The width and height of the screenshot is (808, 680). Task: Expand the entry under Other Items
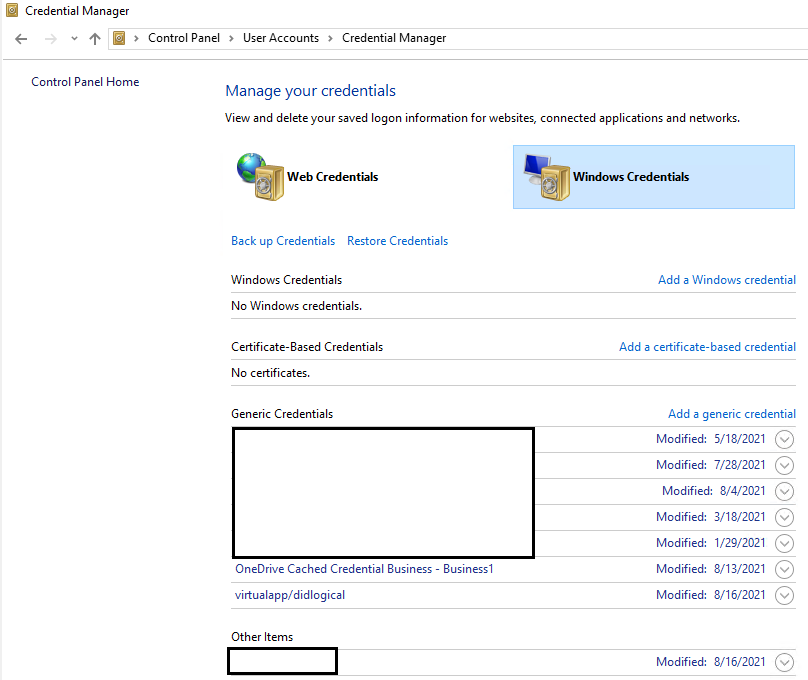[784, 661]
